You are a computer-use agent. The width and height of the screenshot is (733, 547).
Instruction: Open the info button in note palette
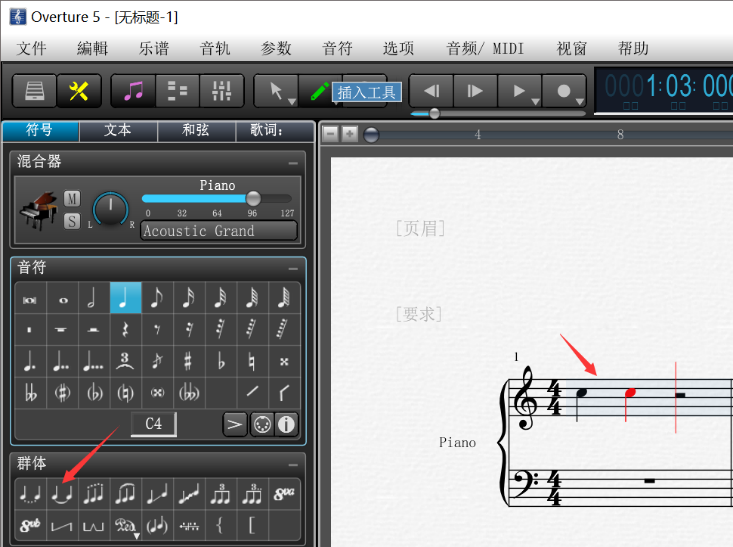click(x=286, y=425)
